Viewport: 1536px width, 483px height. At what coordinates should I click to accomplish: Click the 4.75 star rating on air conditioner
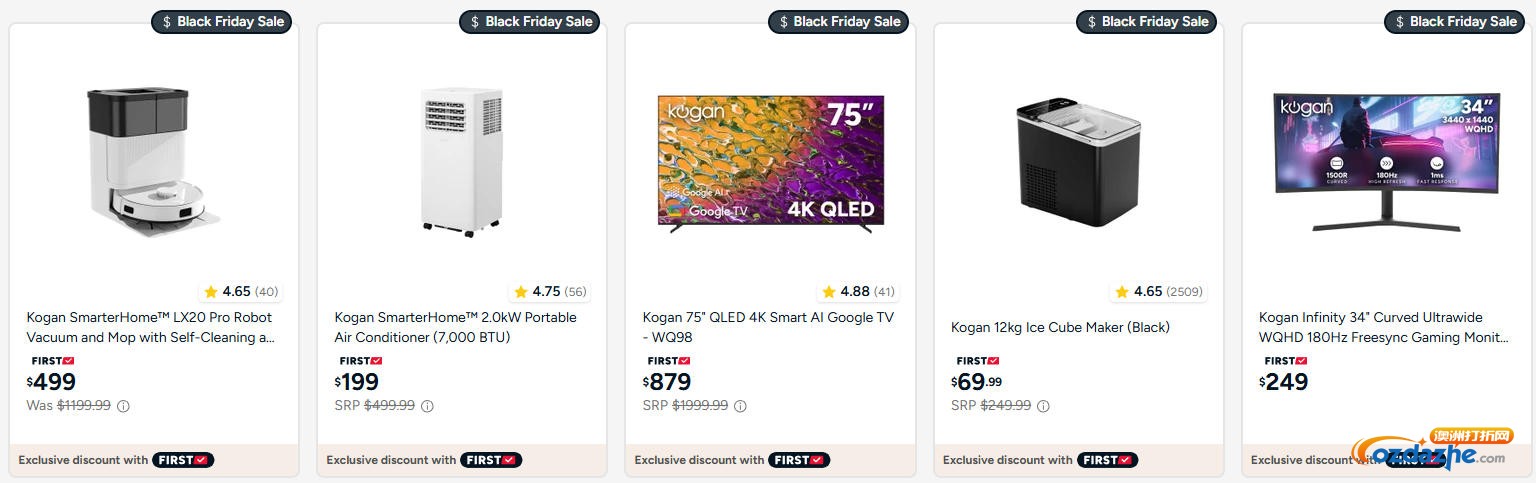(x=549, y=292)
